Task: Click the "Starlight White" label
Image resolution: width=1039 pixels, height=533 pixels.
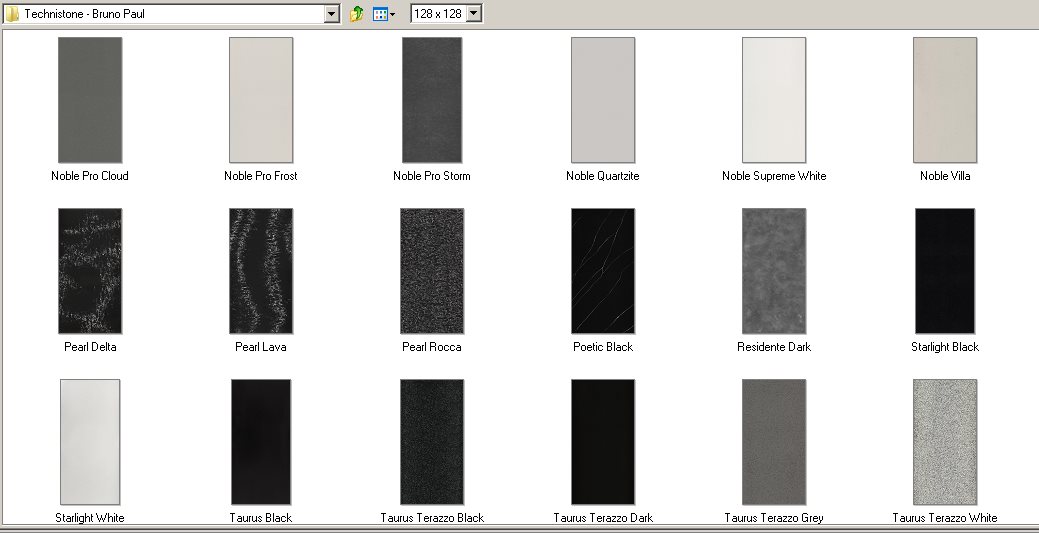Action: tap(90, 518)
